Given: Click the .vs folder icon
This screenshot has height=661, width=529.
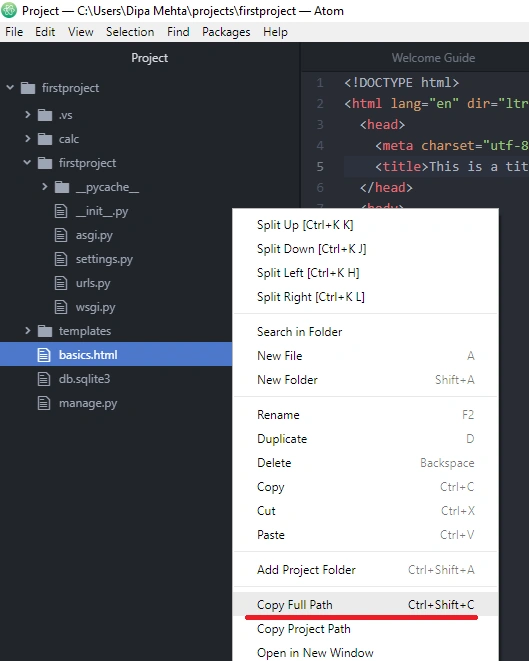Looking at the screenshot, I should point(45,115).
